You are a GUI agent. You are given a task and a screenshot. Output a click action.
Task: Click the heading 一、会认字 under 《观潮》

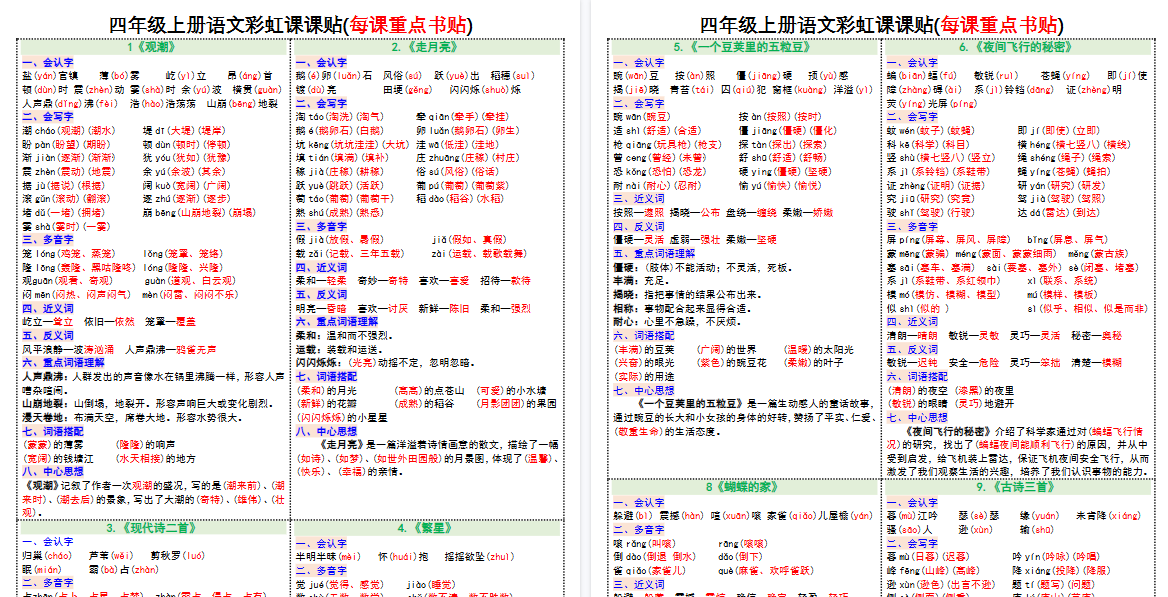tap(46, 60)
